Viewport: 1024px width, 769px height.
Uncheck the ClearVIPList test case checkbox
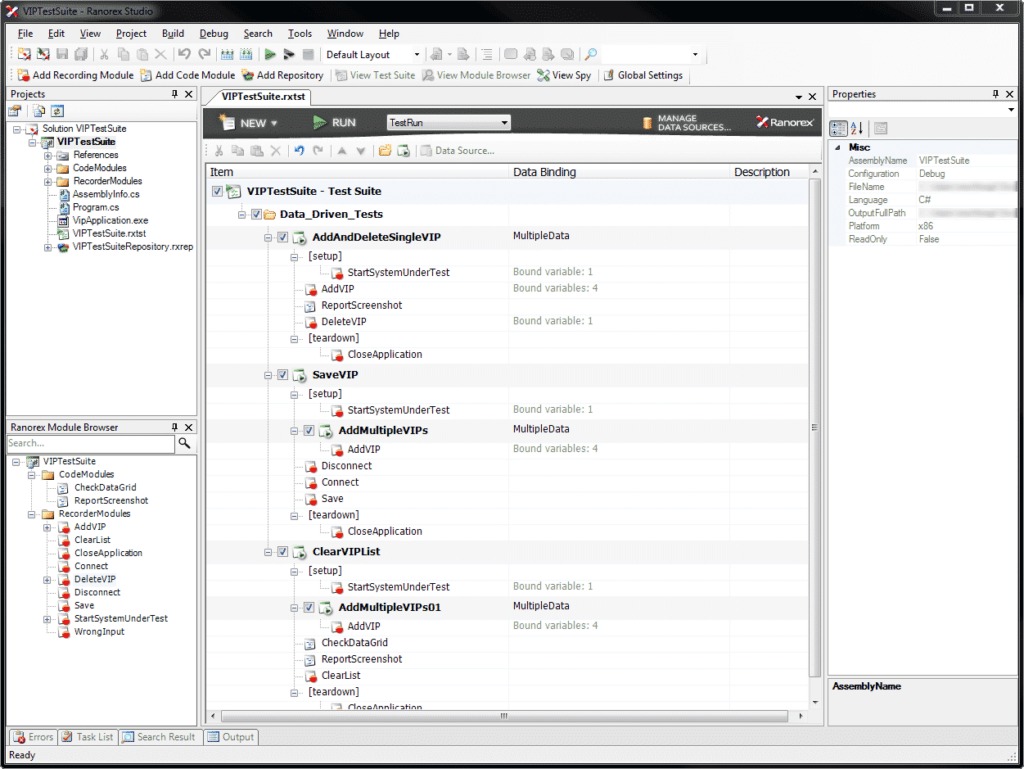point(283,552)
